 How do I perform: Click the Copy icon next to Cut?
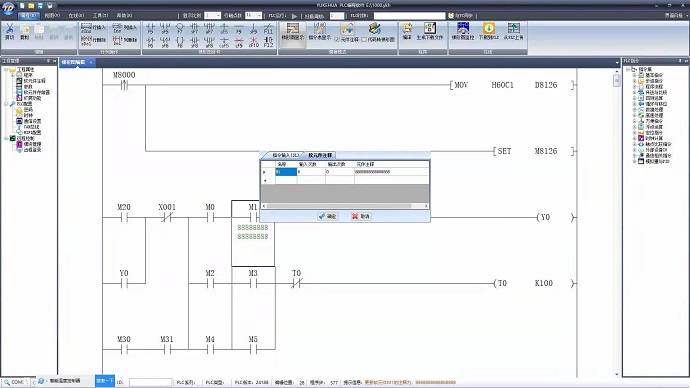pyautogui.click(x=24, y=32)
